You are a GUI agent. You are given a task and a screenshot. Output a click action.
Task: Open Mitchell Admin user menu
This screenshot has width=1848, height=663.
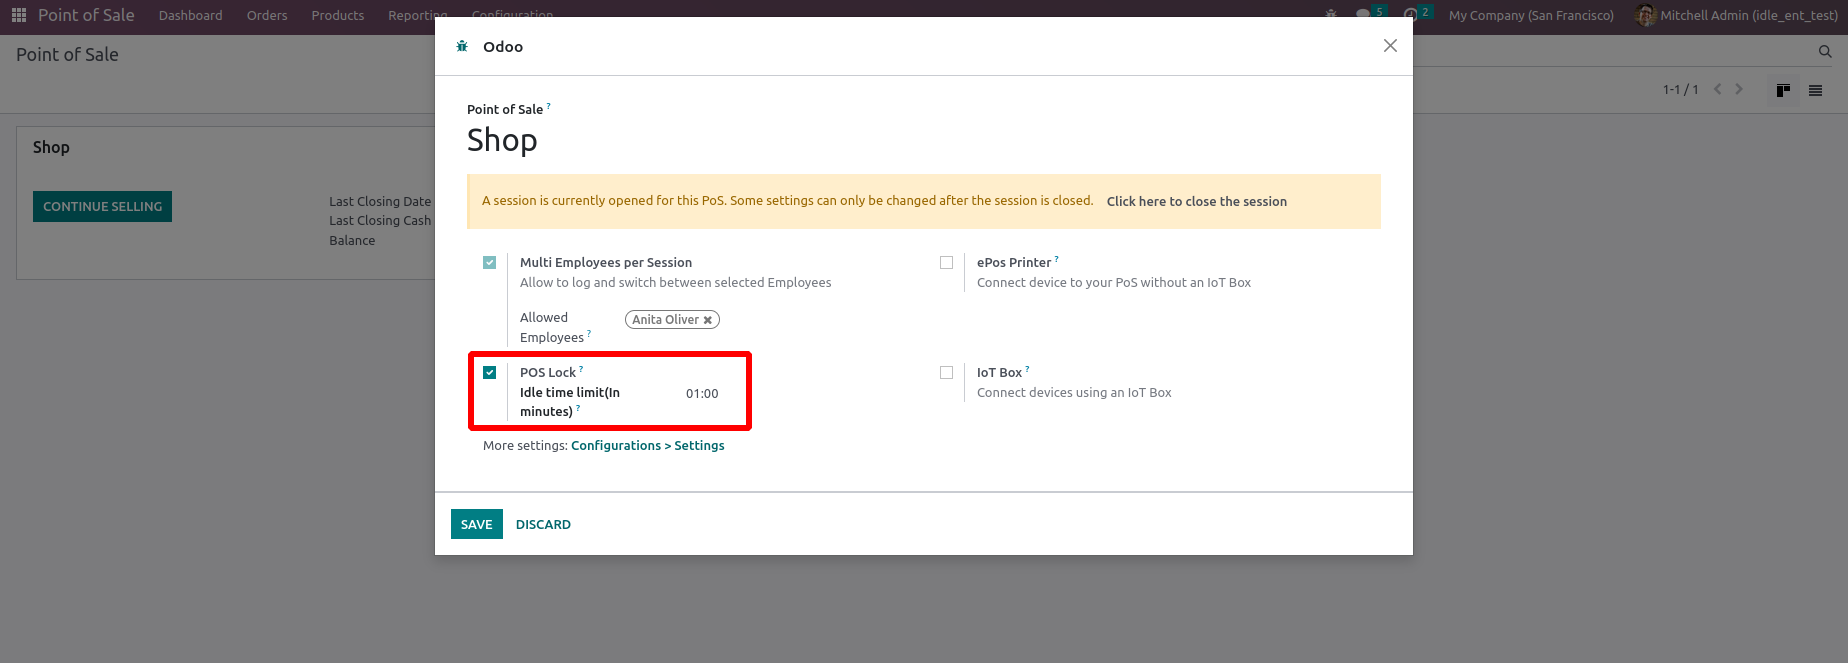pyautogui.click(x=1736, y=15)
